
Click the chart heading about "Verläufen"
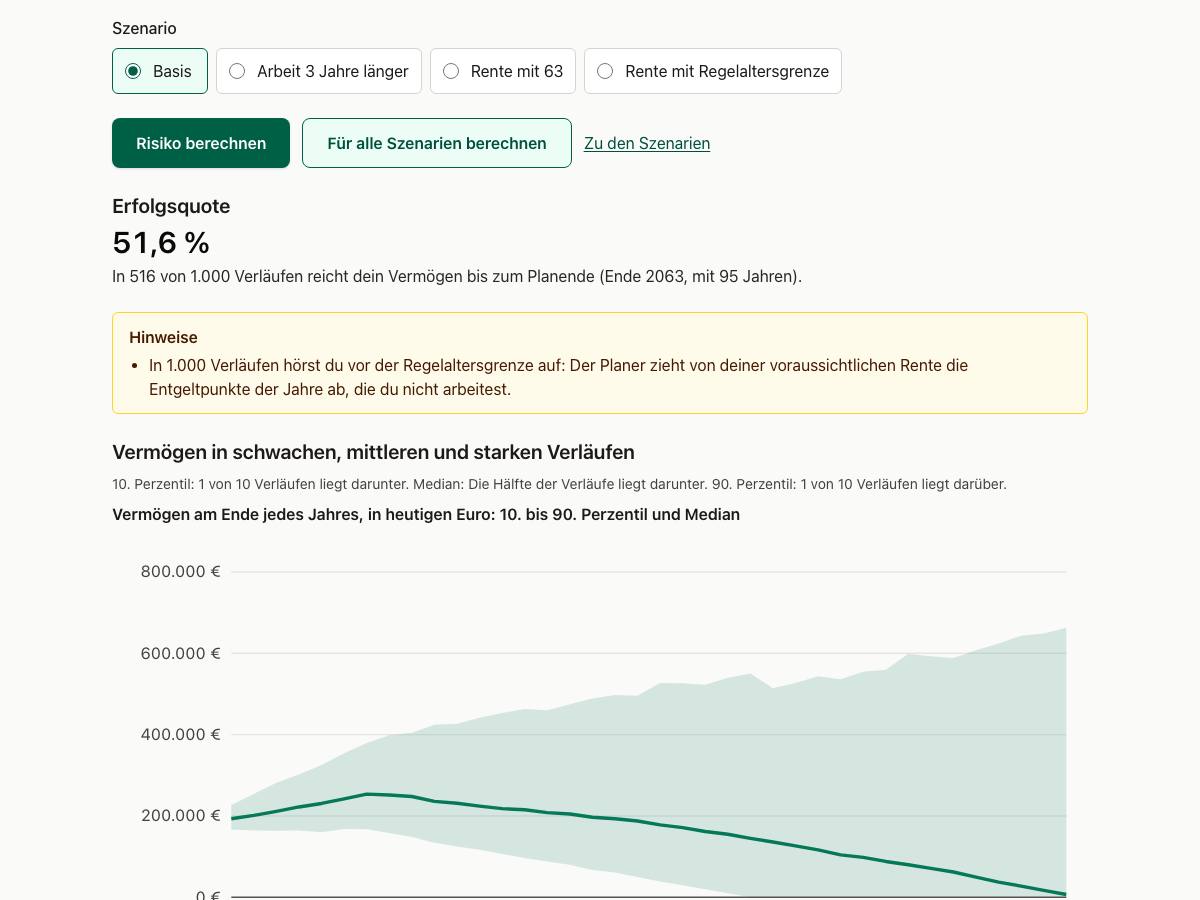[x=373, y=452]
